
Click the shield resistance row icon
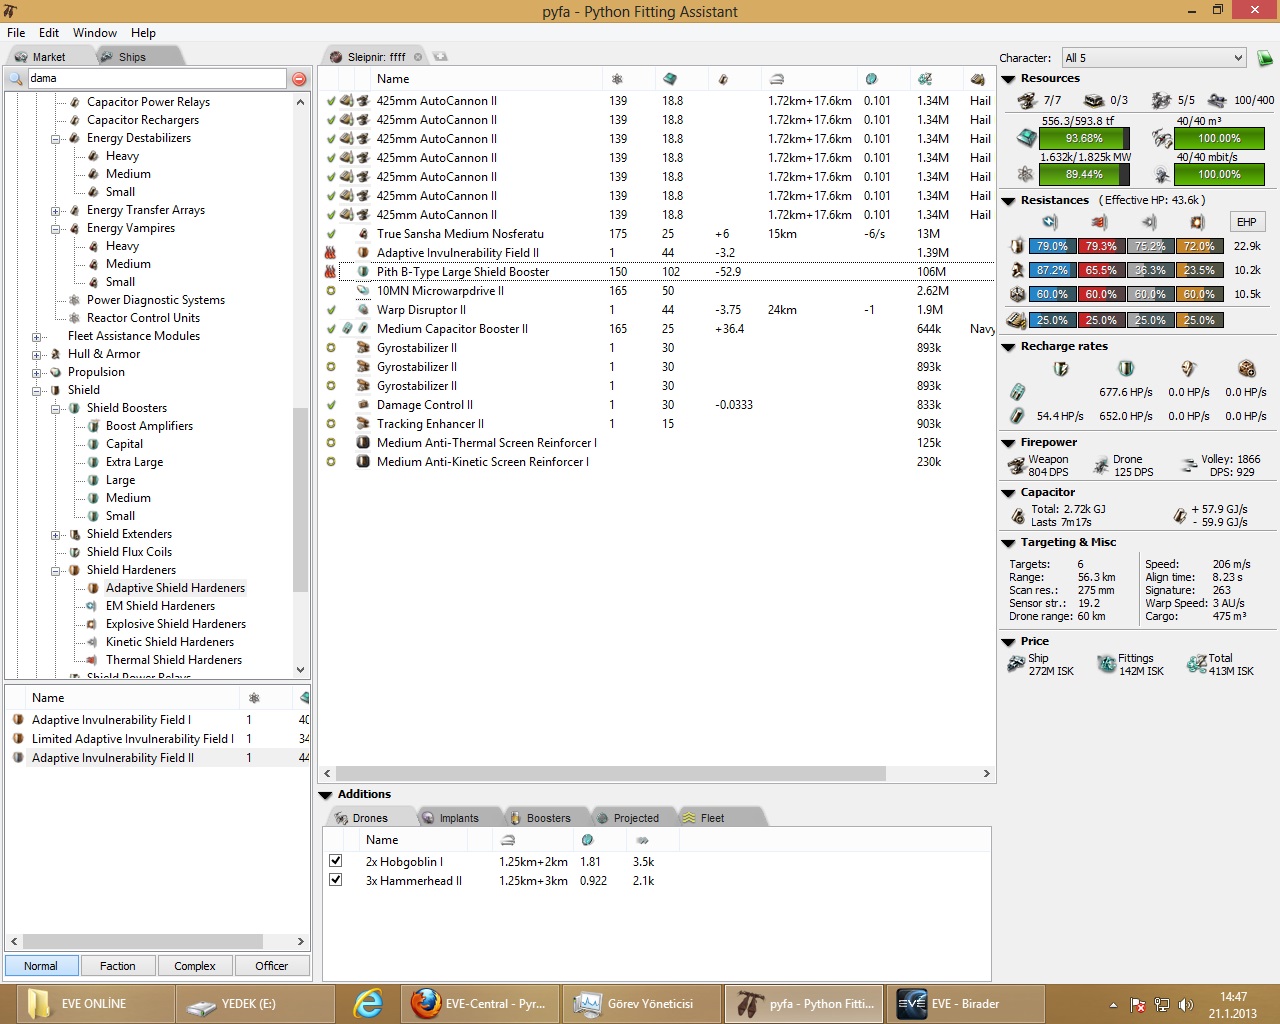(1017, 246)
